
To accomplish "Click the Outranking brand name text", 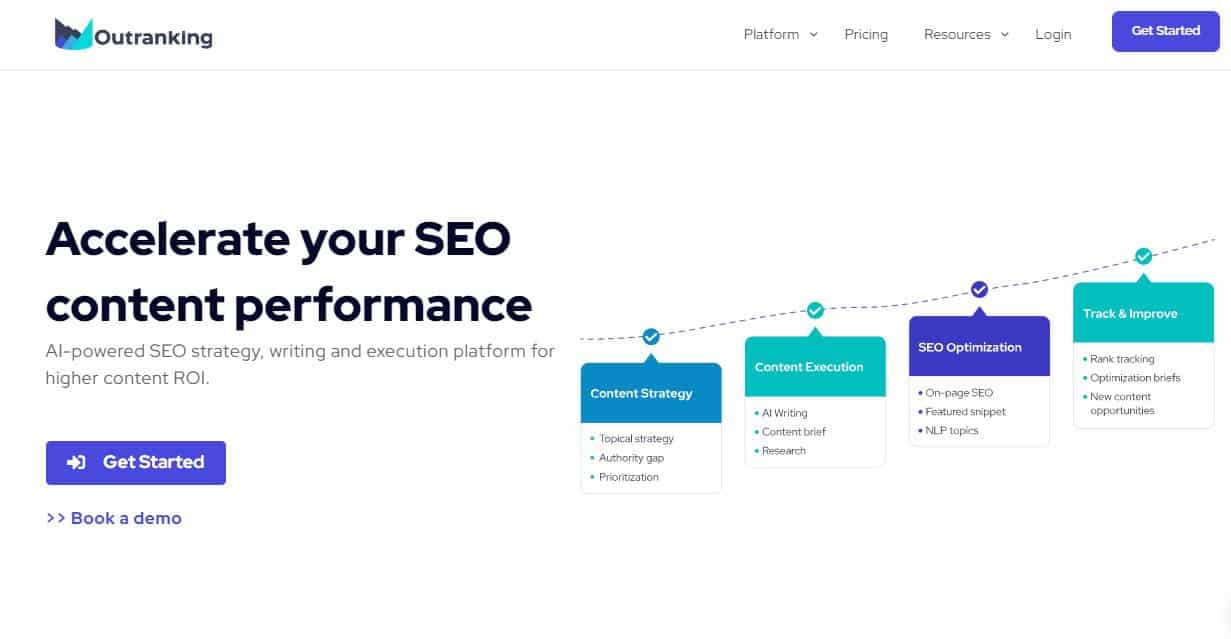I will [153, 38].
